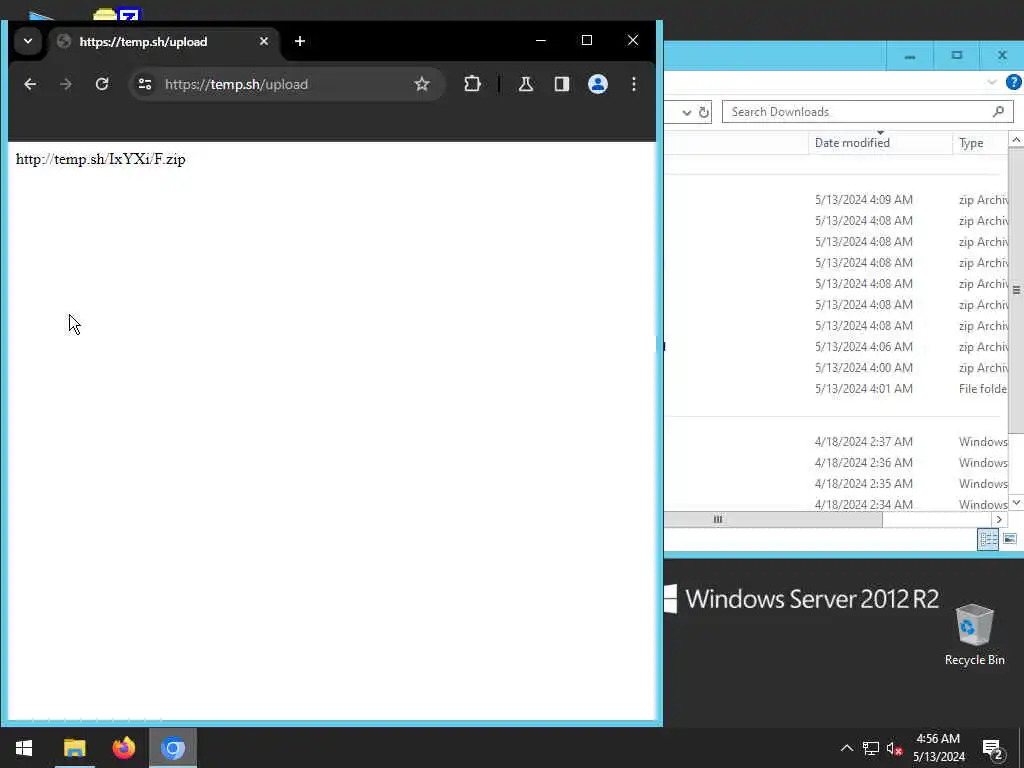1024x768 pixels.
Task: Click the search magnifier icon in Explorer
Action: pos(998,112)
